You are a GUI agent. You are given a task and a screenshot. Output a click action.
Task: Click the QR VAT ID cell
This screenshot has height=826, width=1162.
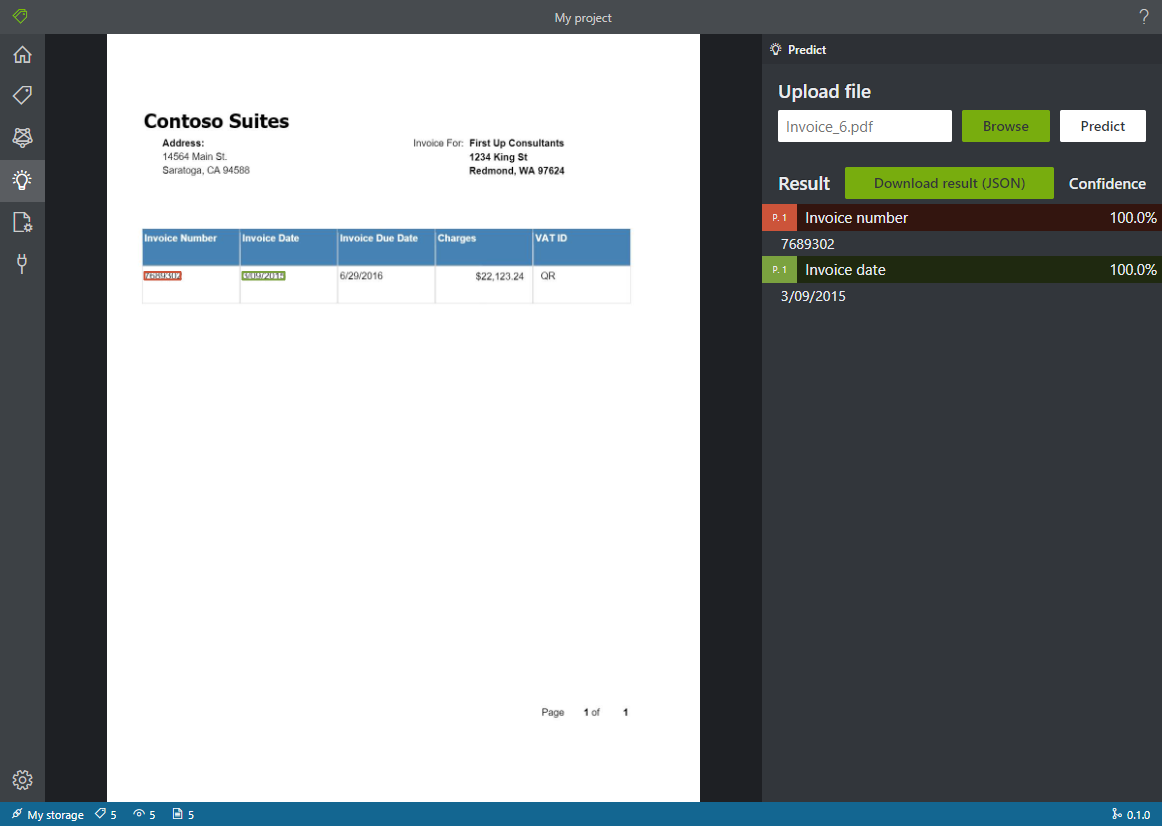coord(548,276)
